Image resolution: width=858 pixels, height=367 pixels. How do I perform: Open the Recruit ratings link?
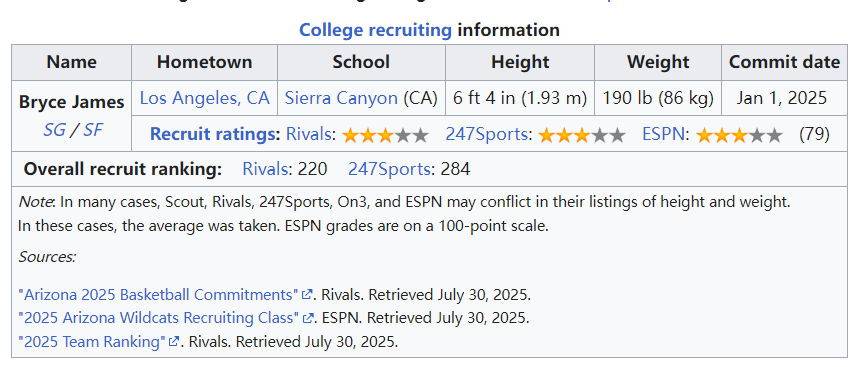215,134
